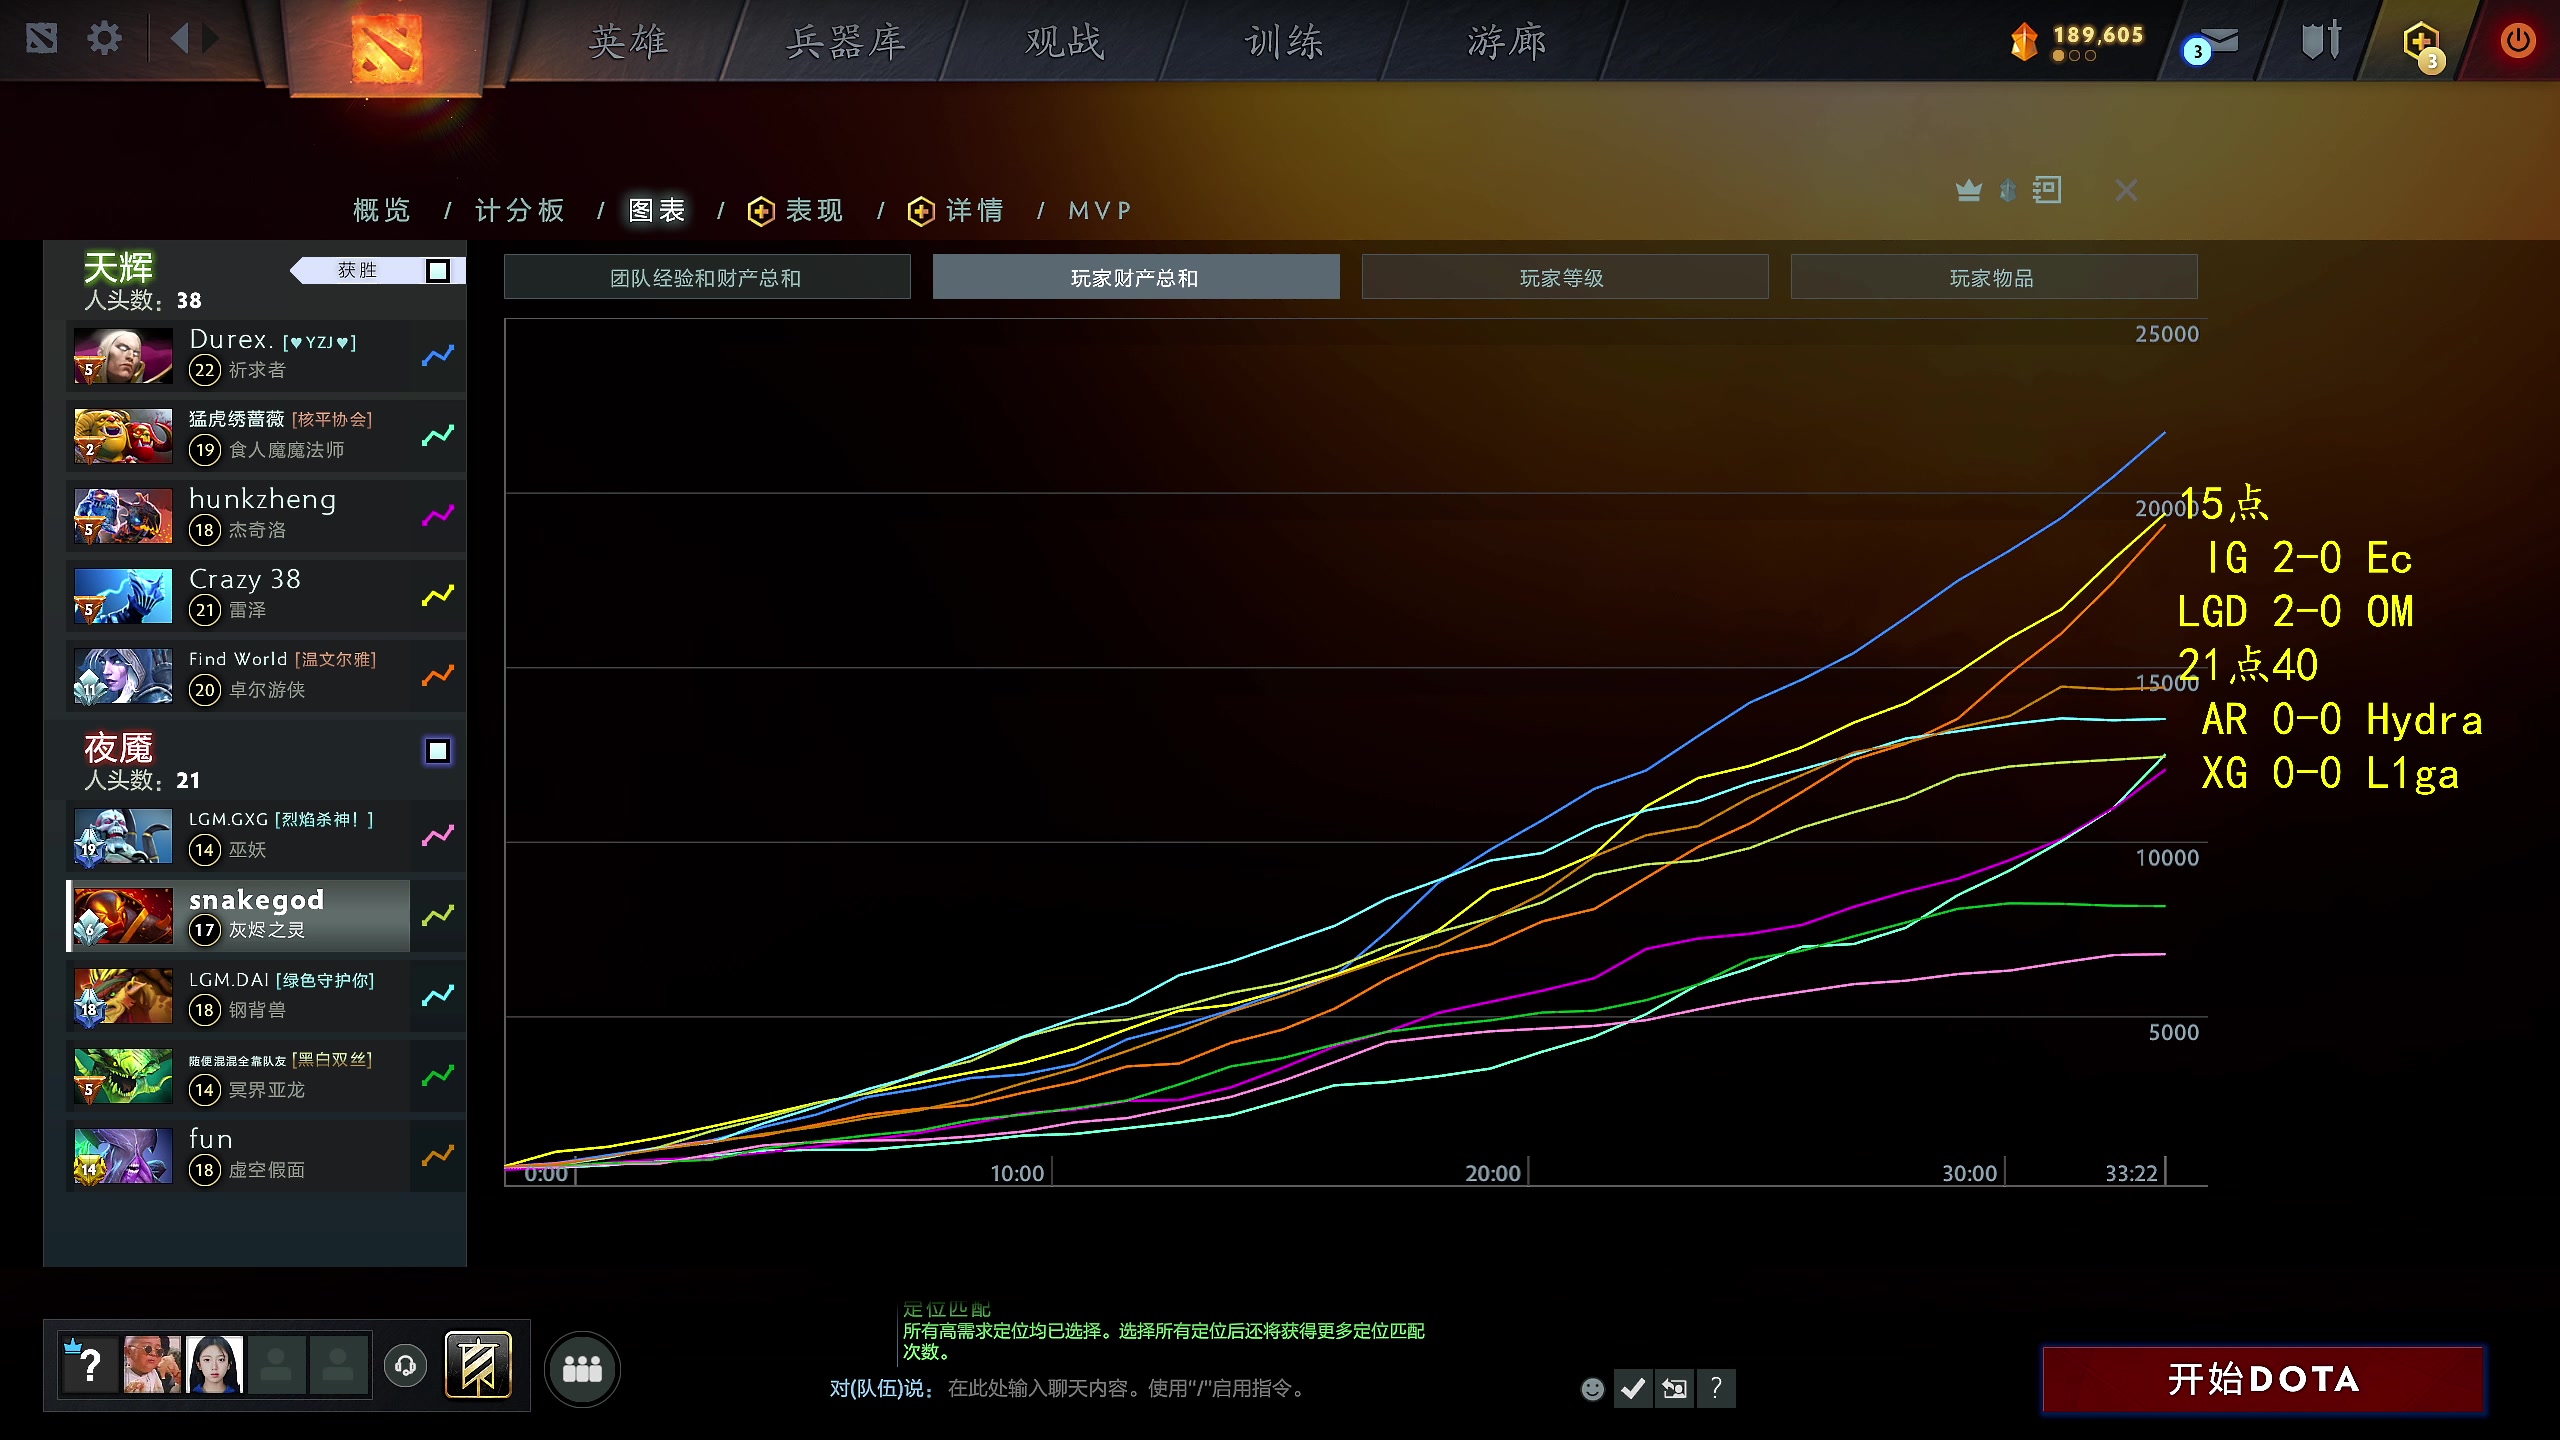Toggle hunkzheng graph line

(438, 515)
